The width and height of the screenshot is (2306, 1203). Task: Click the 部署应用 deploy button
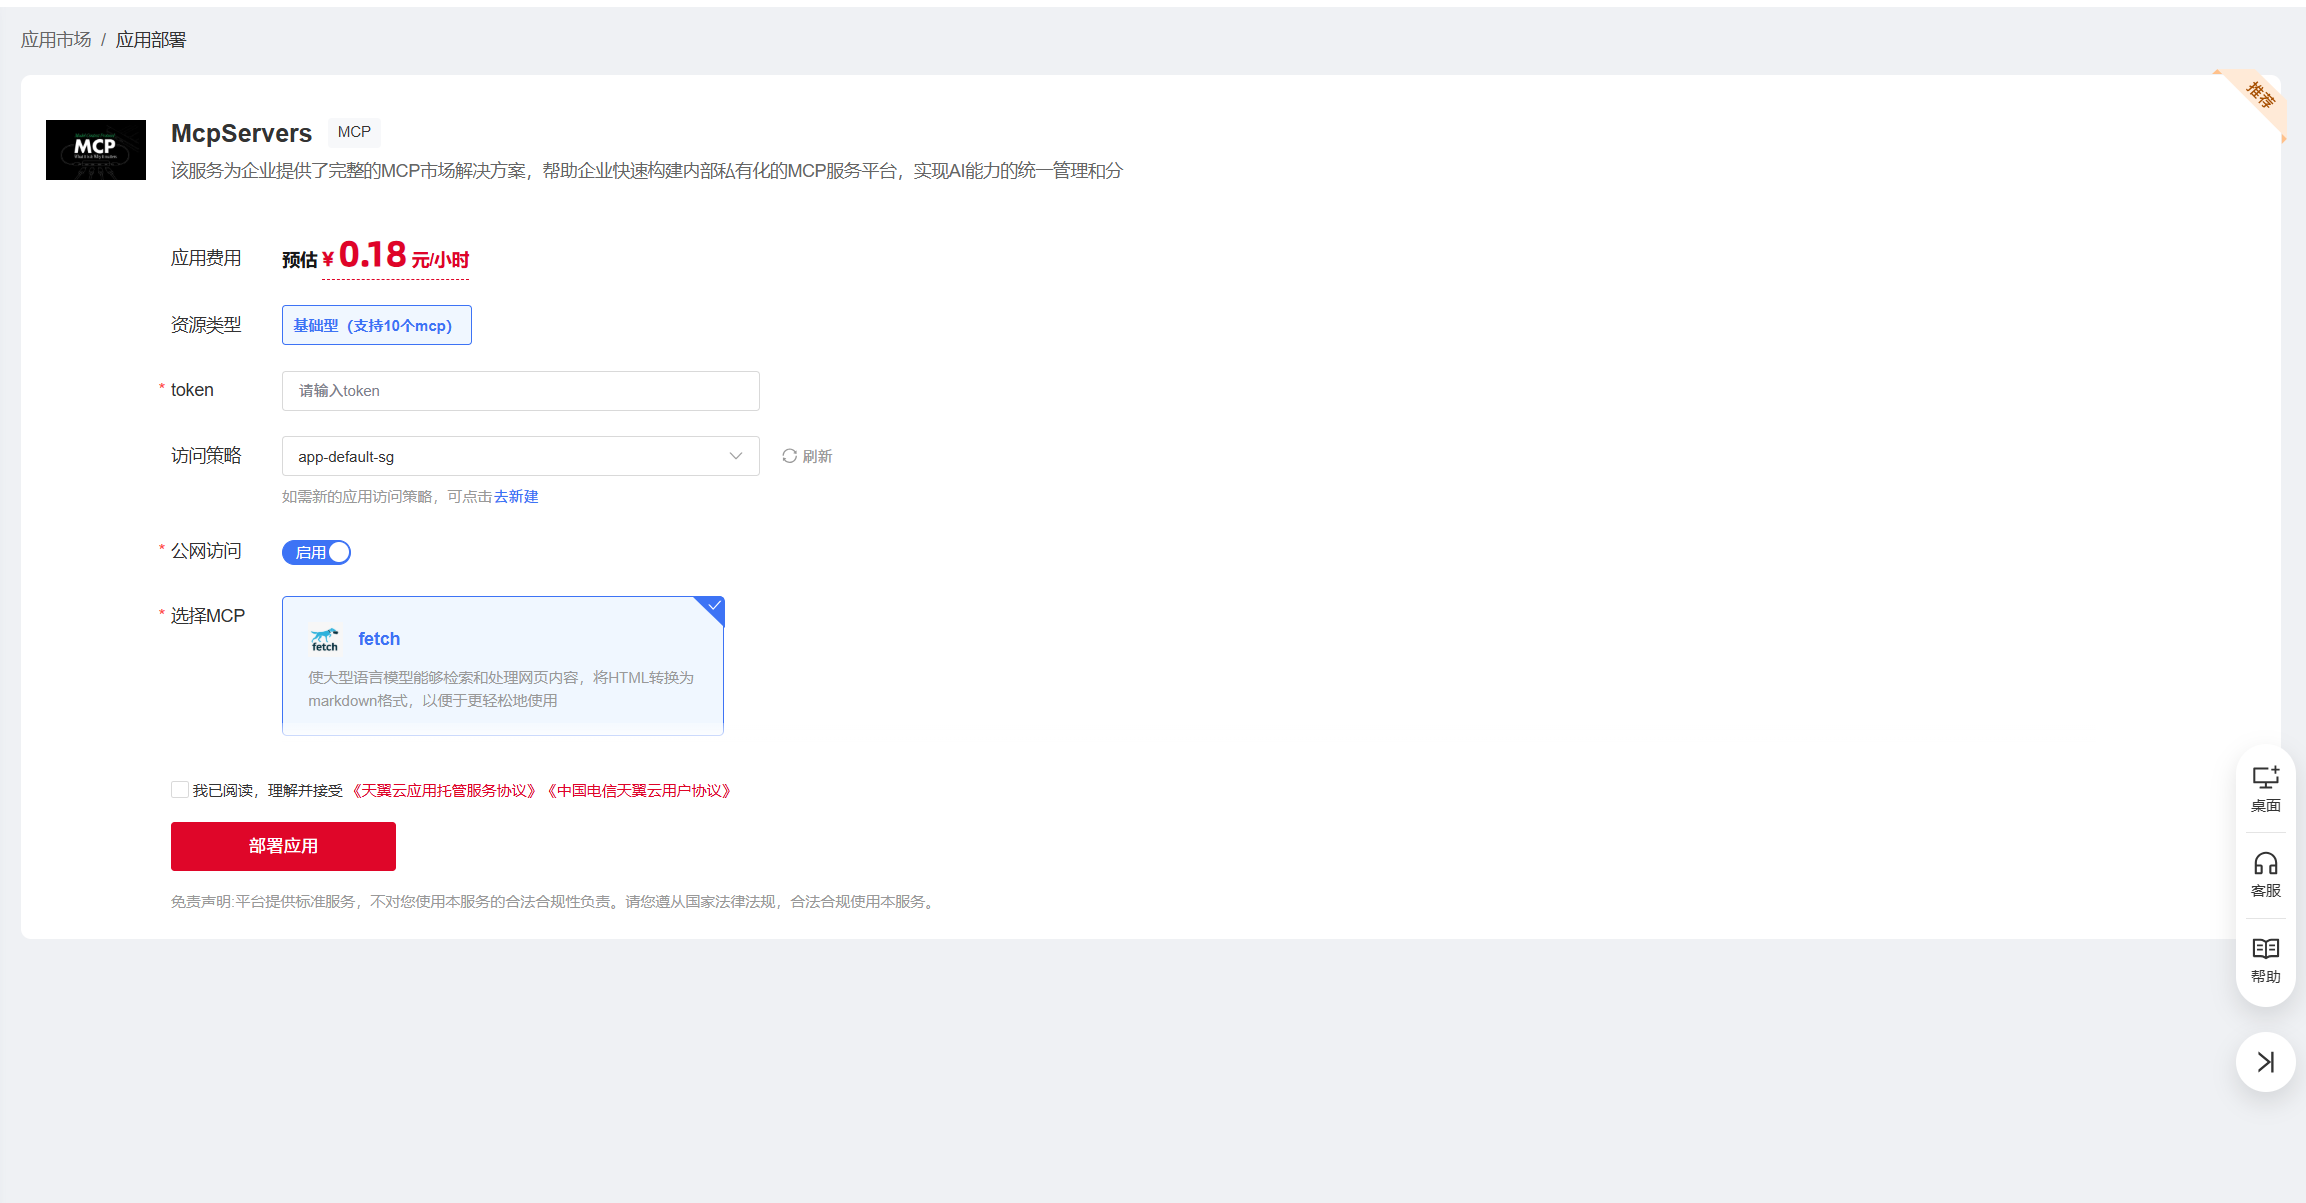tap(283, 846)
